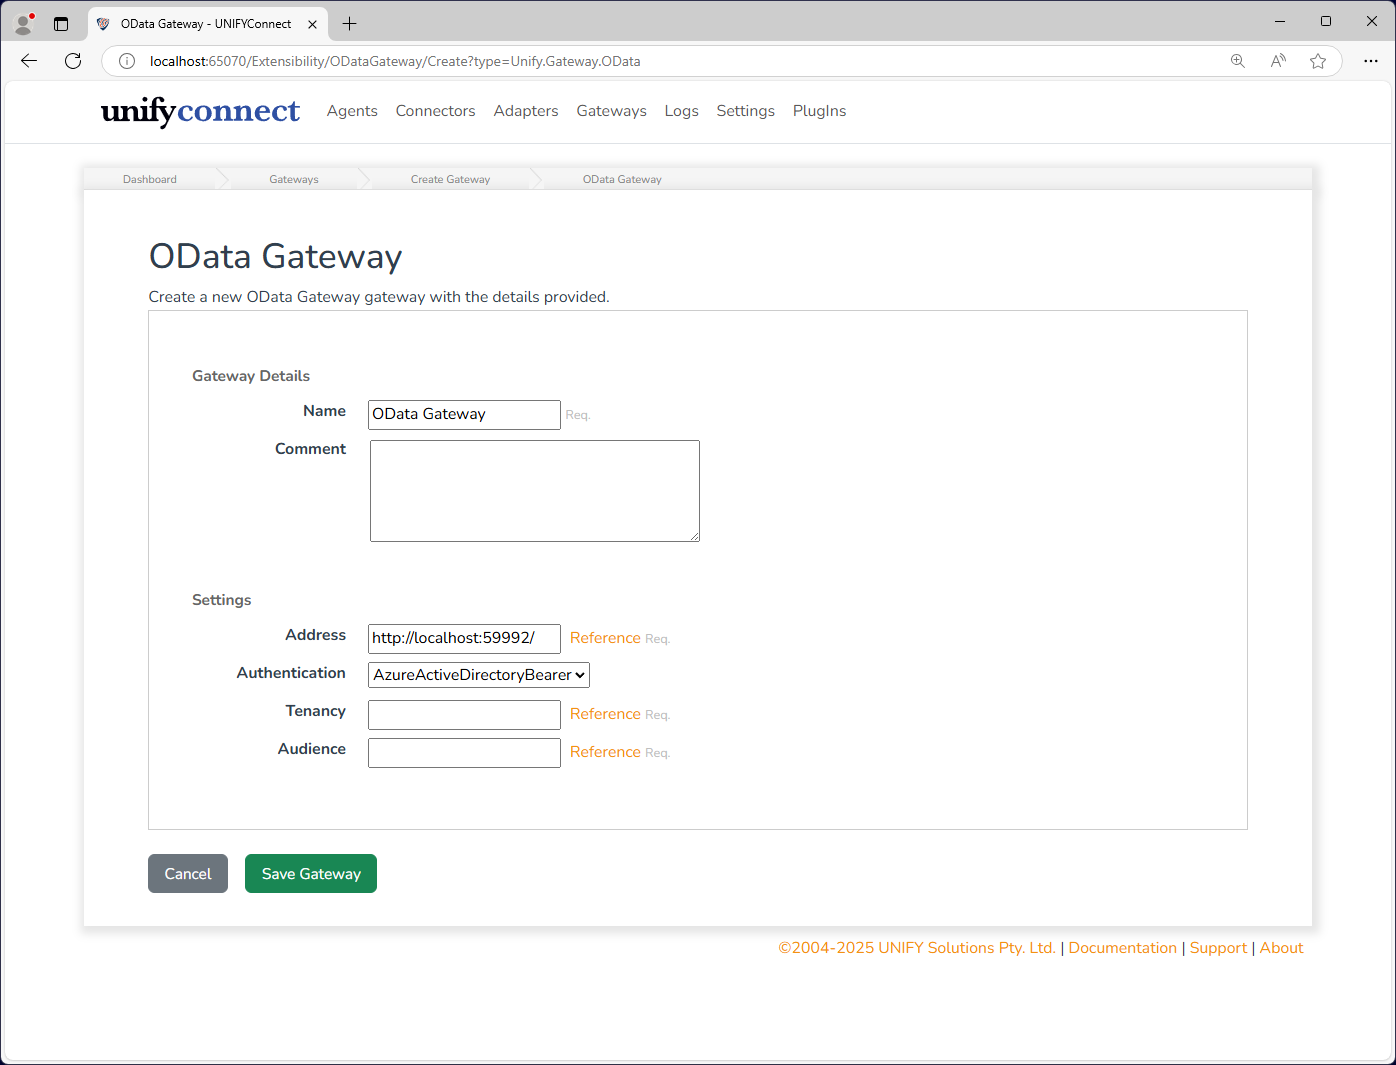Open the Documentation footer link
The image size is (1396, 1065).
tap(1122, 948)
